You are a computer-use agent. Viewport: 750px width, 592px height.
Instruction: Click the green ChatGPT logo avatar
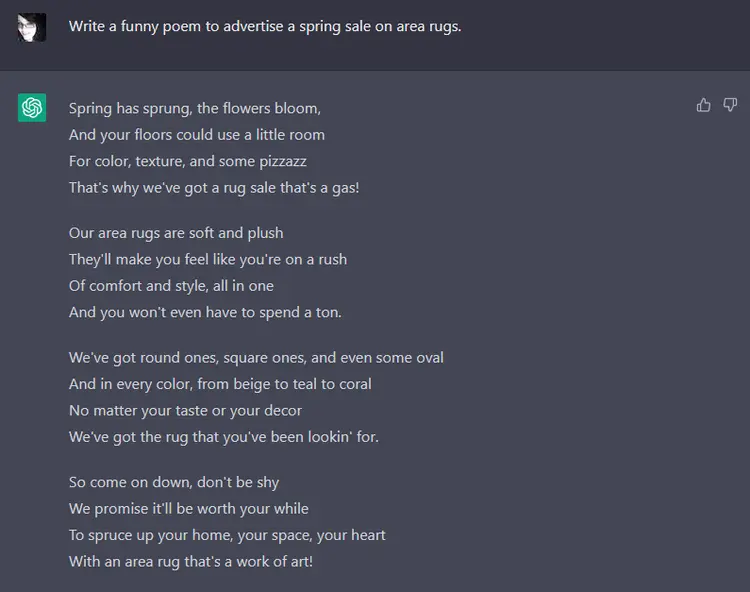(x=32, y=108)
